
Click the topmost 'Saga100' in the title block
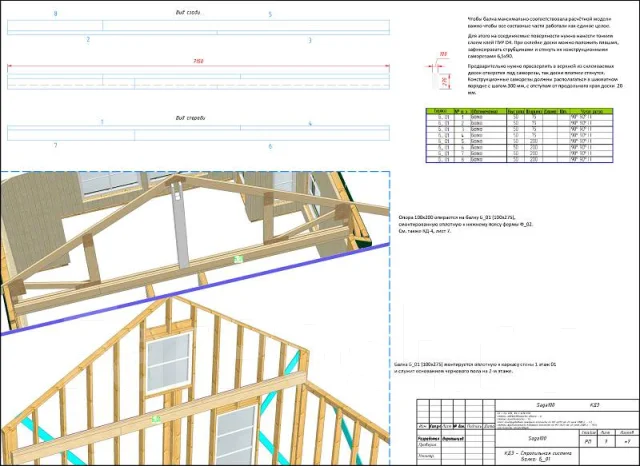click(546, 405)
